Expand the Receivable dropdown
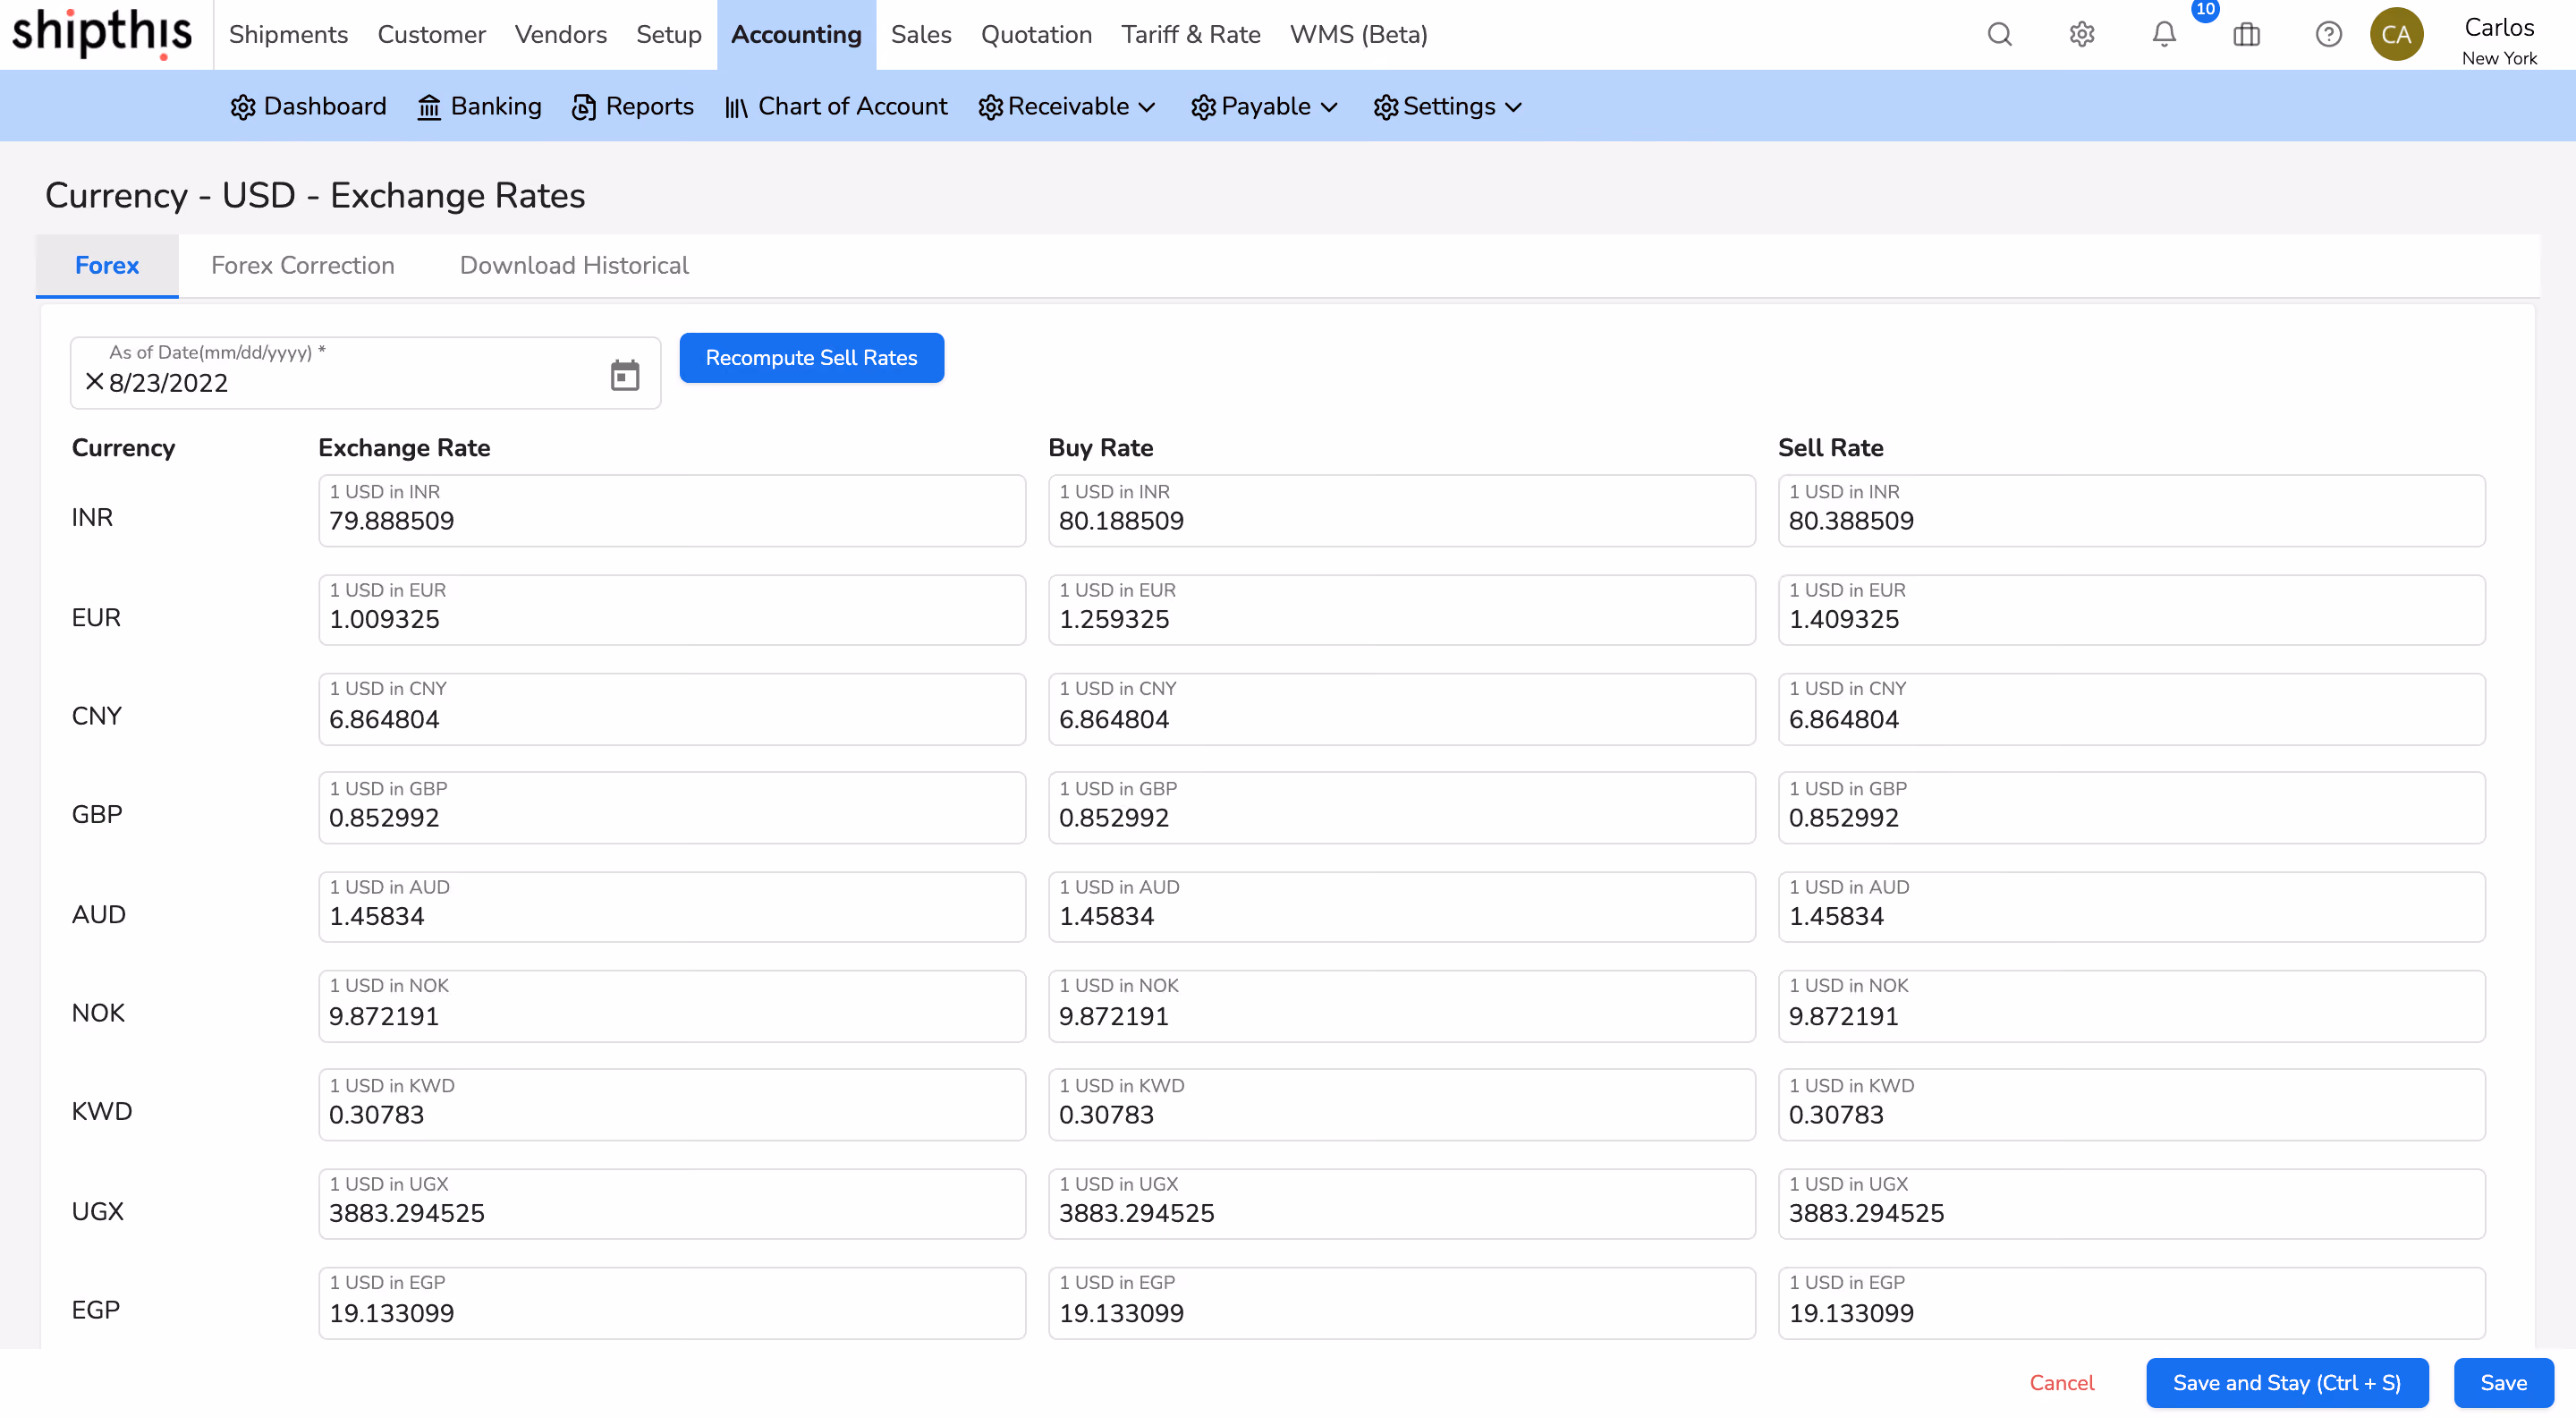This screenshot has height=1417, width=2576. click(1066, 106)
